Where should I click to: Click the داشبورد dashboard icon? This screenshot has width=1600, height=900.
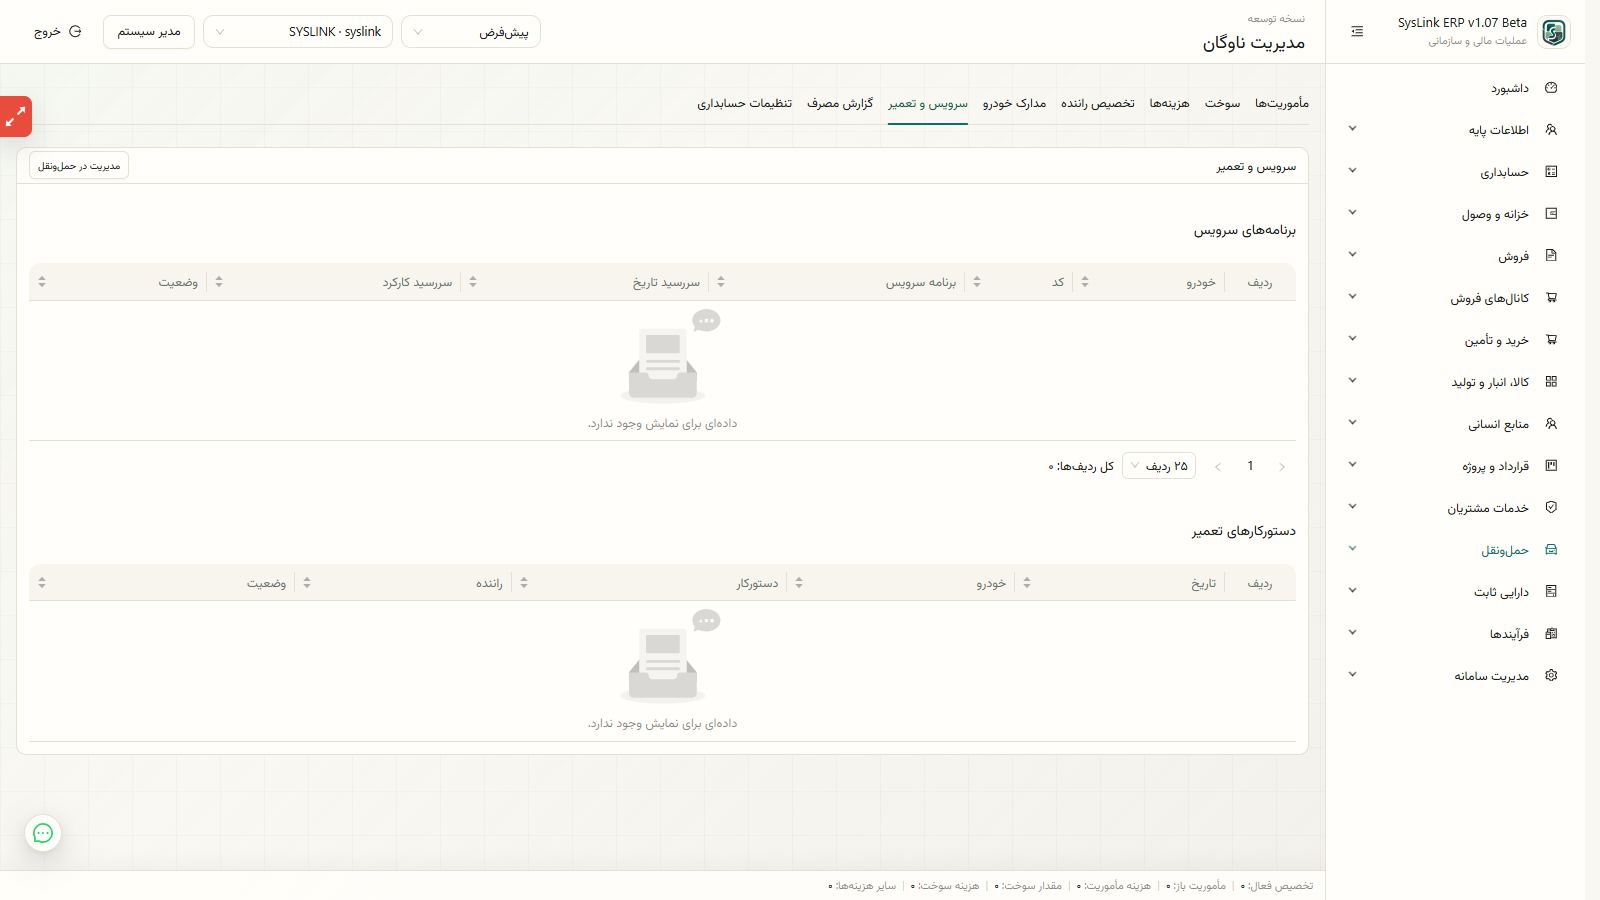click(x=1551, y=88)
